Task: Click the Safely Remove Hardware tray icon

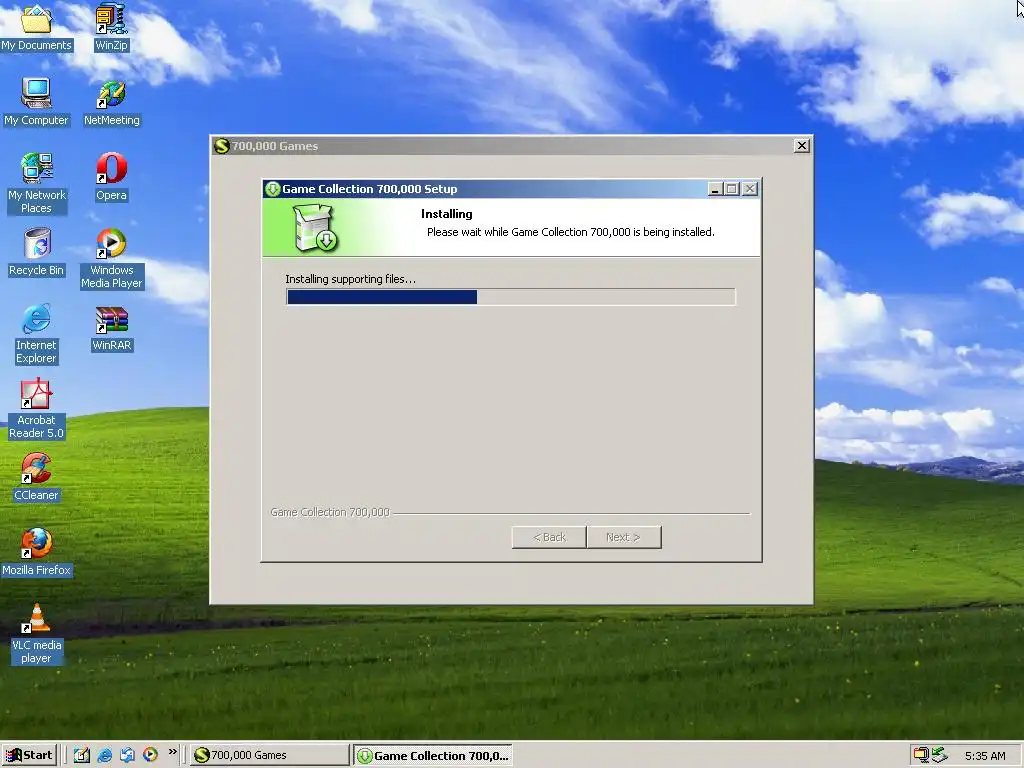Action: pos(939,755)
